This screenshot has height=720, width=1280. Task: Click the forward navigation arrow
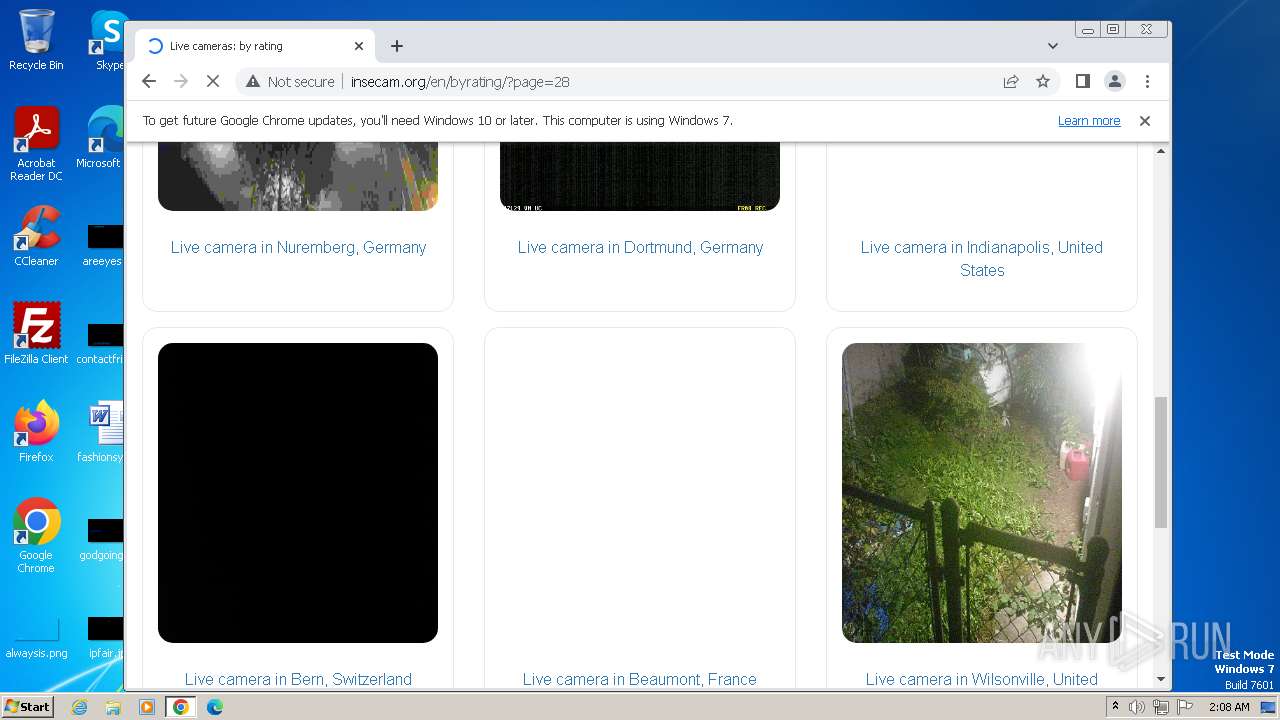coord(181,82)
